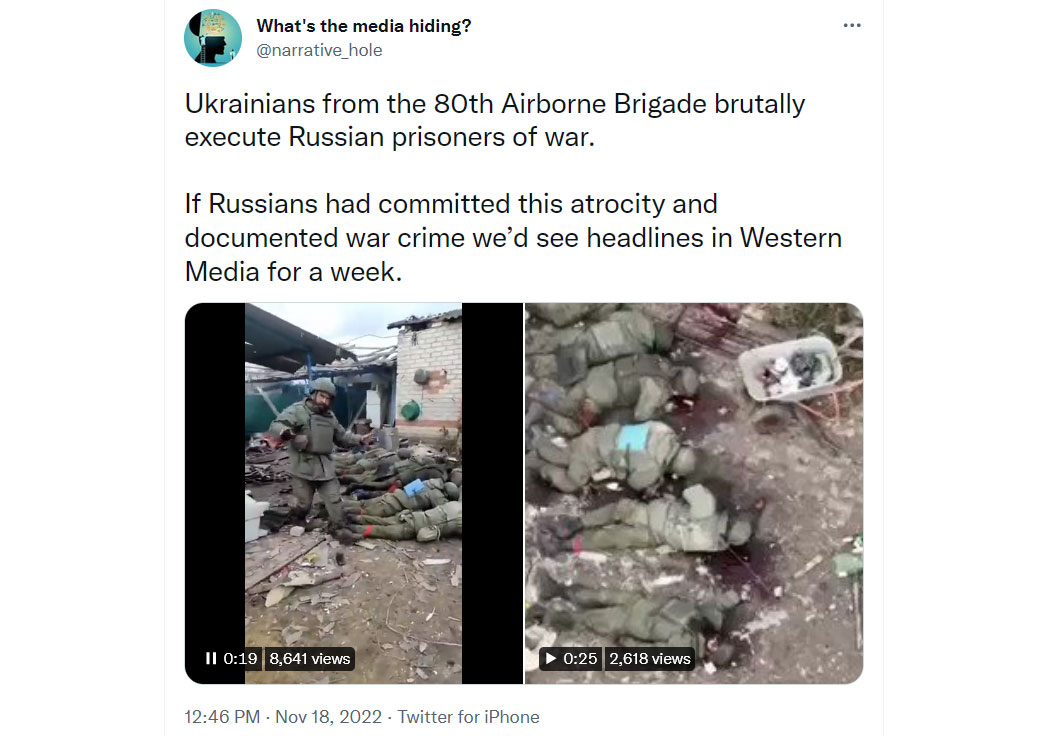Click the @narrative_hole handle
The width and height of the screenshot is (1050, 736).
point(319,50)
